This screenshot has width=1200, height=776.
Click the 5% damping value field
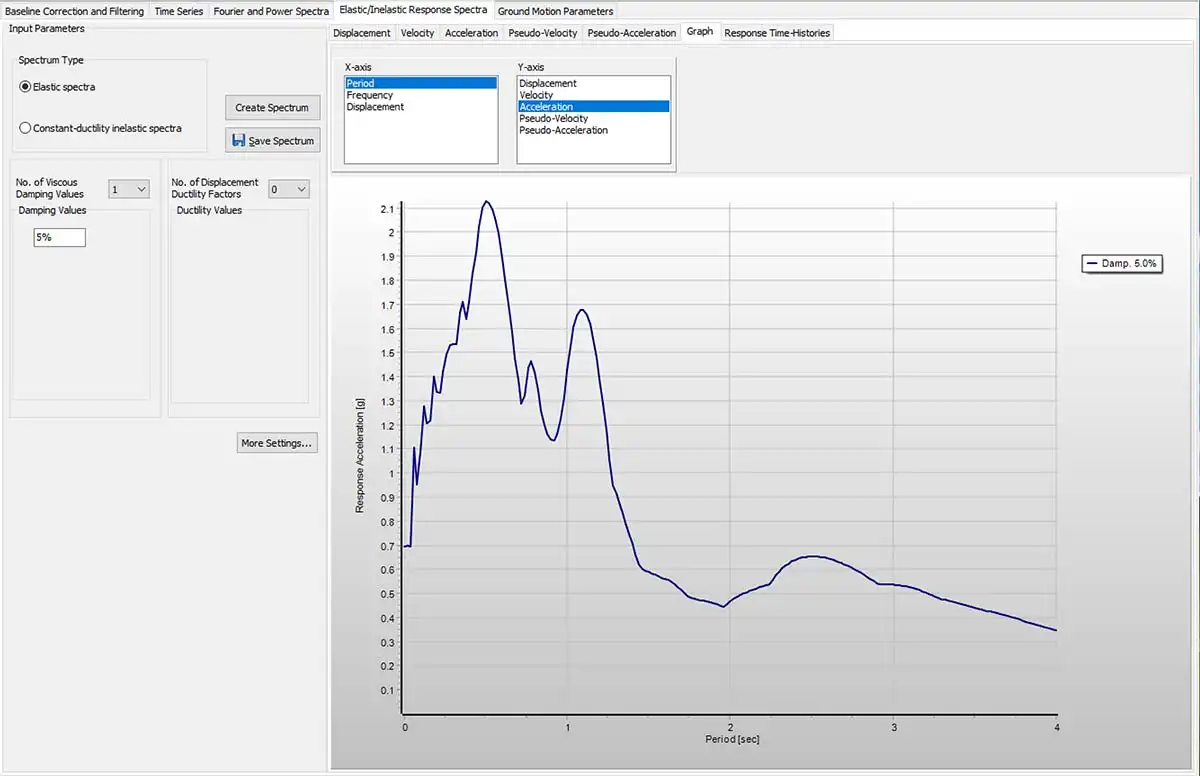pyautogui.click(x=59, y=238)
